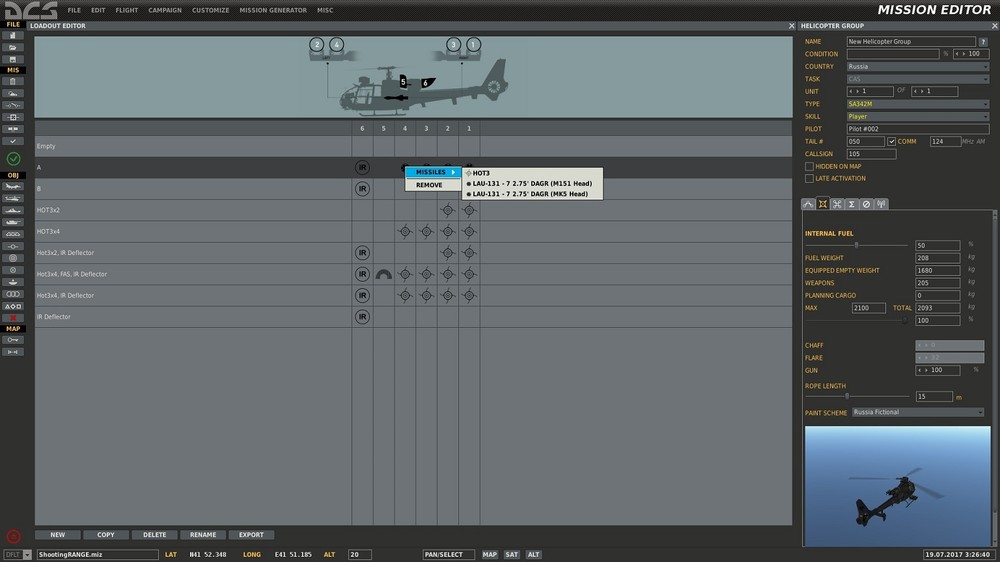Click the IR deflector icon in row A
This screenshot has width=1000, height=562.
click(x=362, y=168)
